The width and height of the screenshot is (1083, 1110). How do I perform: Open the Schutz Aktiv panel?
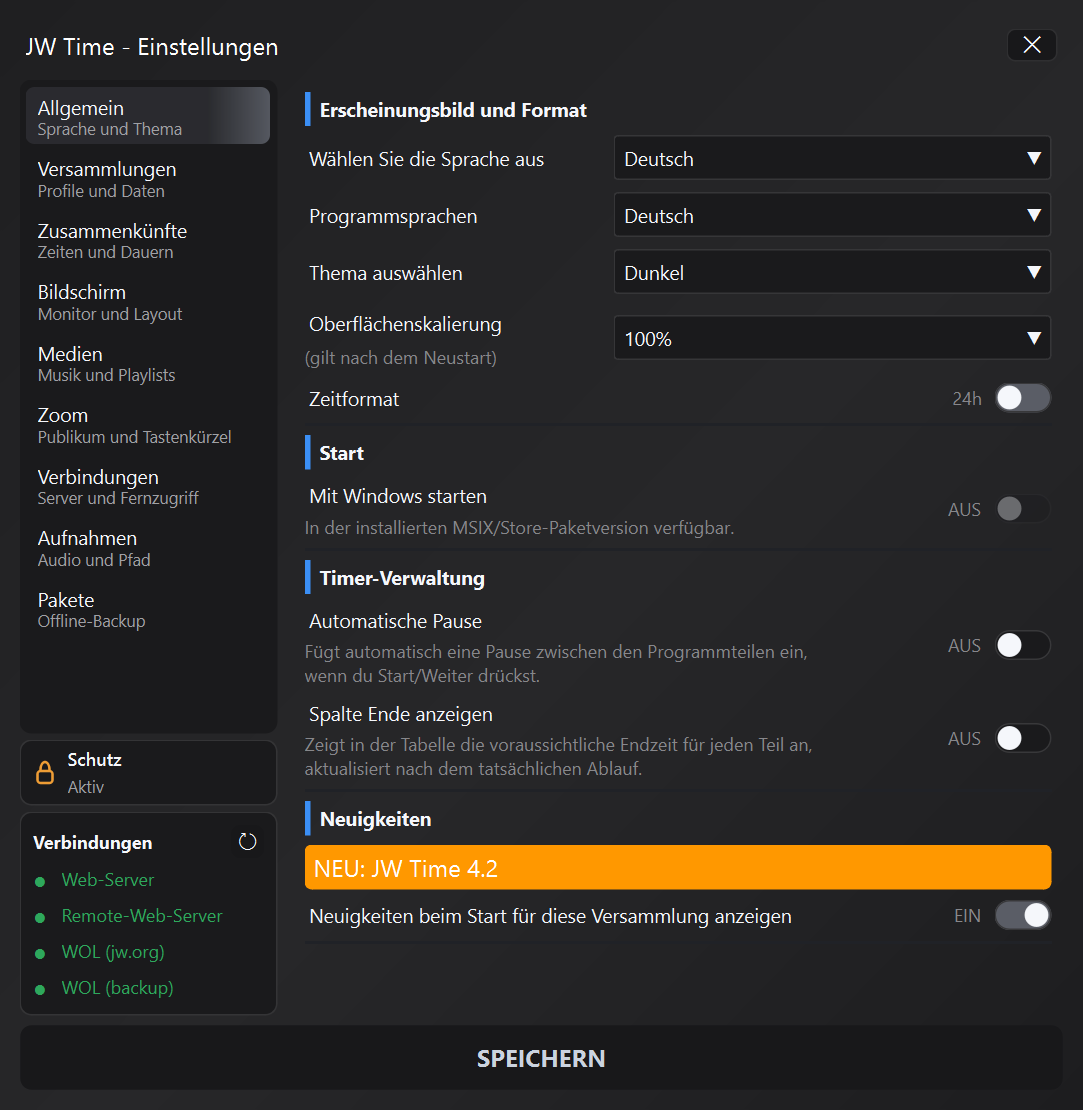[149, 772]
